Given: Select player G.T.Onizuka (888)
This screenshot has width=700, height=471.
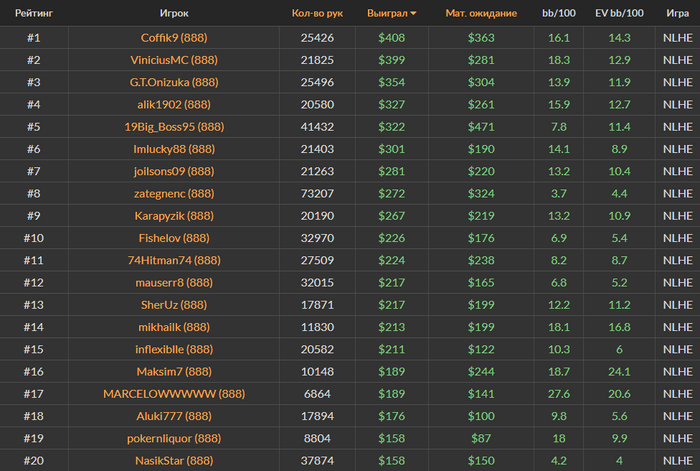Looking at the screenshot, I should [x=174, y=82].
